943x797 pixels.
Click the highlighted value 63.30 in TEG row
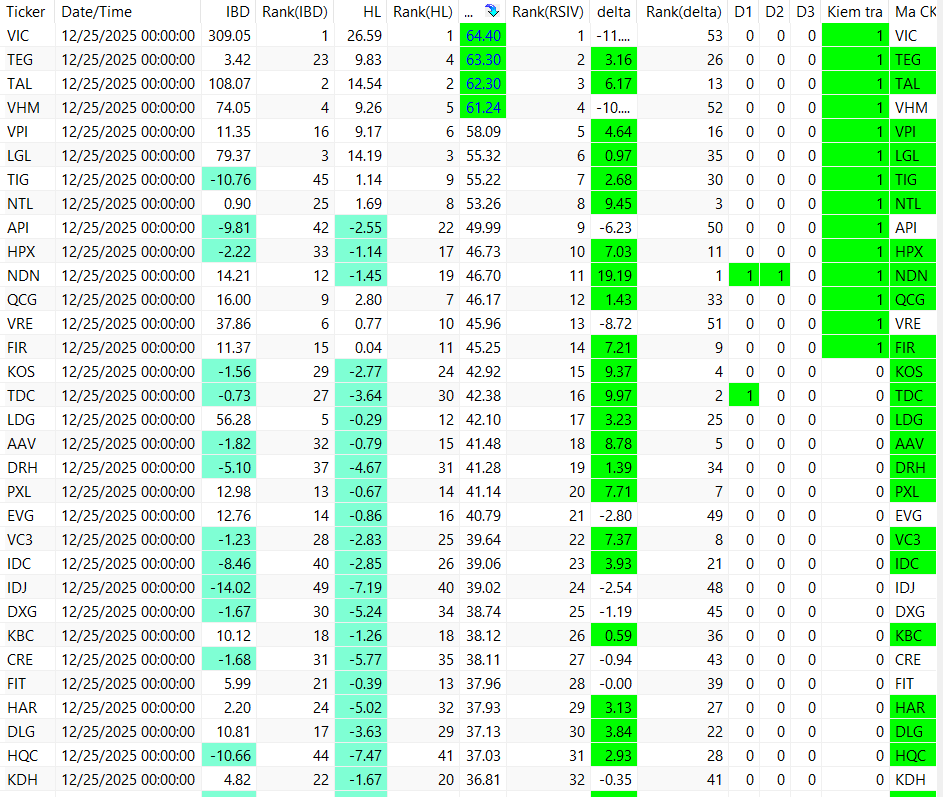[x=483, y=60]
